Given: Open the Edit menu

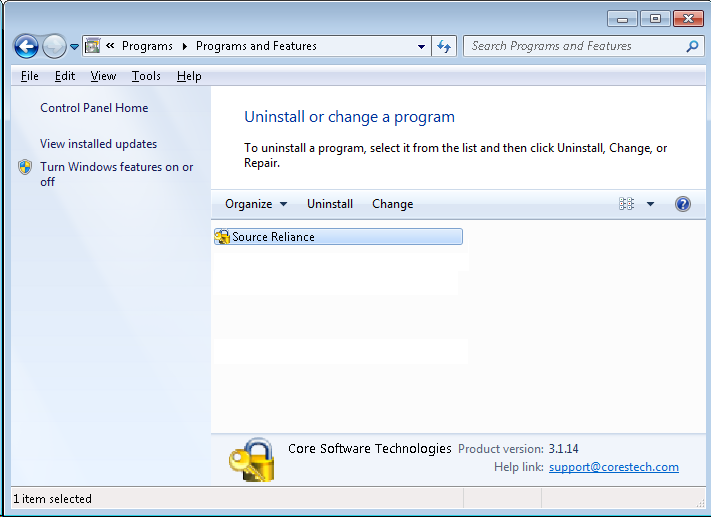Looking at the screenshot, I should 65,76.
